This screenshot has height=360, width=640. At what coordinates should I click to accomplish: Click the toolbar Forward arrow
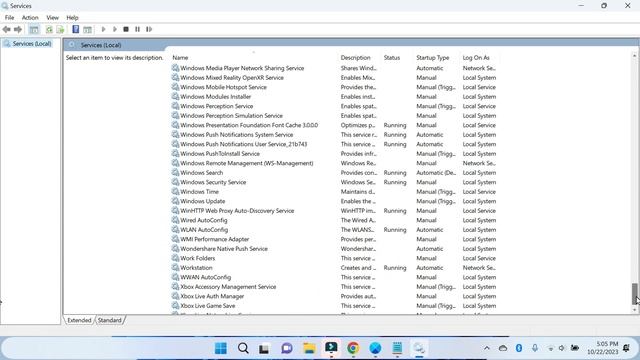18,29
